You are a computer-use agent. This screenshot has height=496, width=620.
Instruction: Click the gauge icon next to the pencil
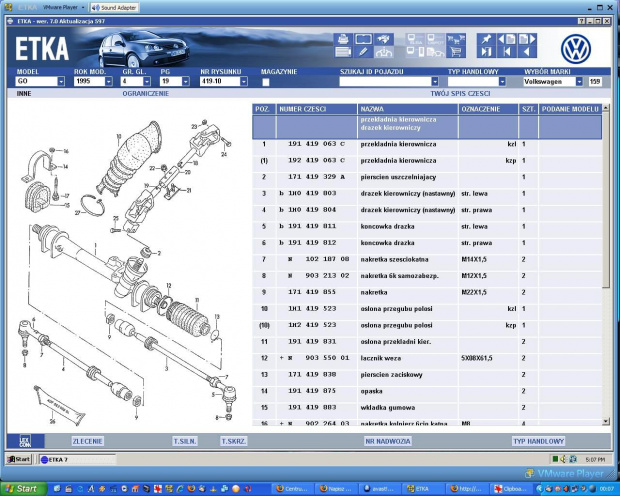pos(383,52)
